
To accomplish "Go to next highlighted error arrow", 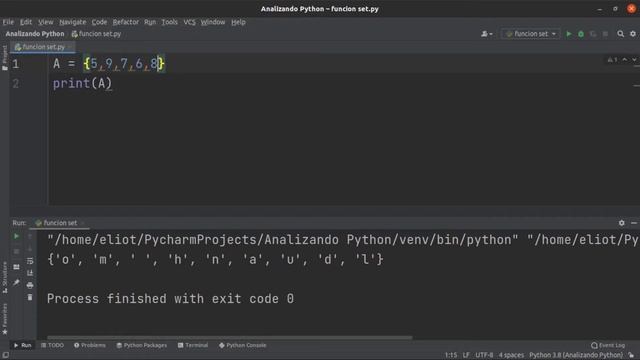I will [634, 60].
